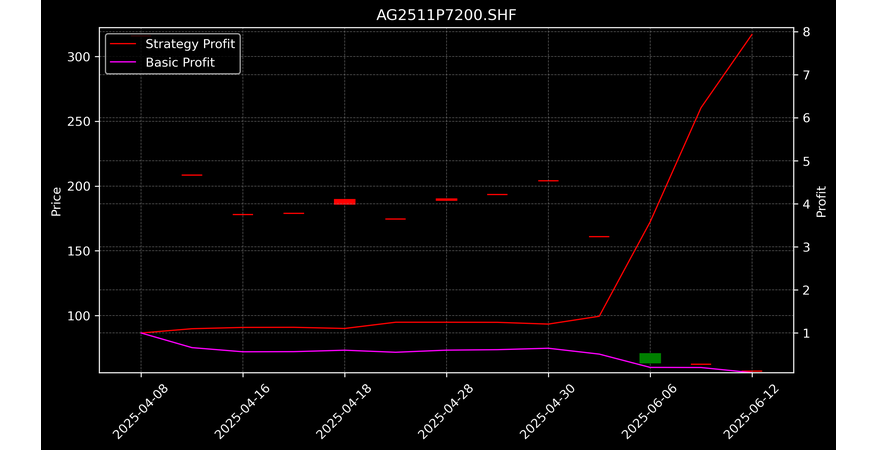This screenshot has height=450, width=878.
Task: Select the Basic Profit legend entry
Action: coord(162,62)
